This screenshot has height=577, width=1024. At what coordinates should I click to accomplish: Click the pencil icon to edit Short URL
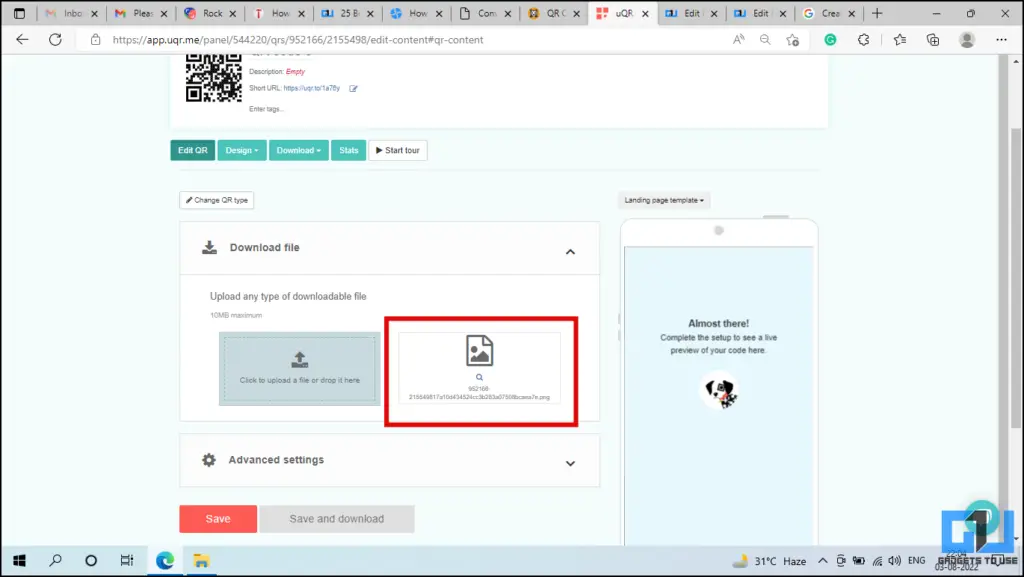354,88
